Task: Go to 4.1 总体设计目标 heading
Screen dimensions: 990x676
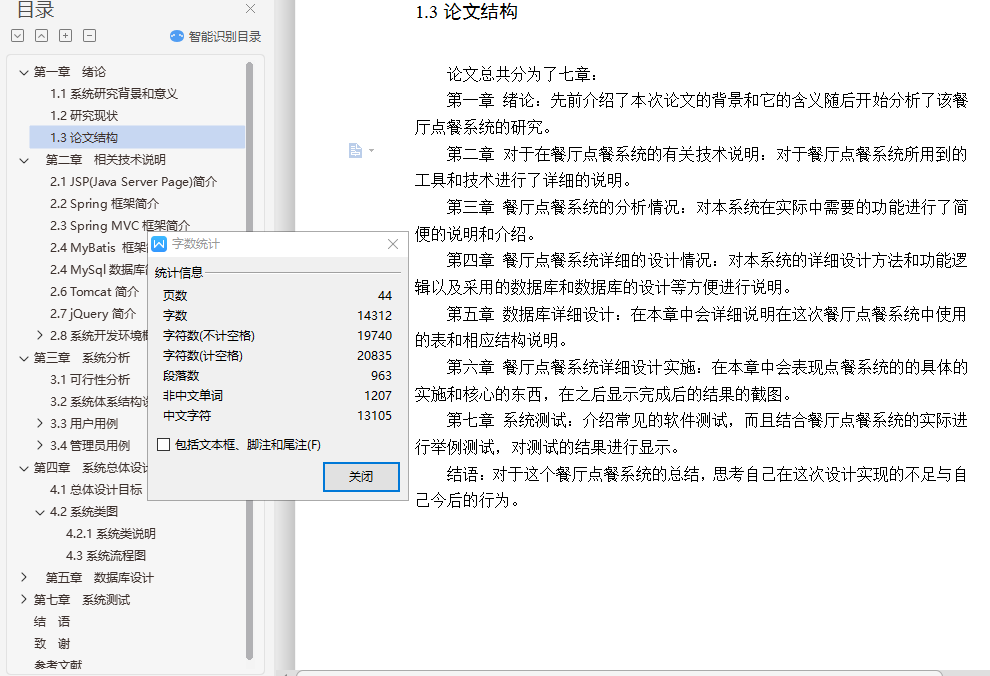Action: pos(96,490)
